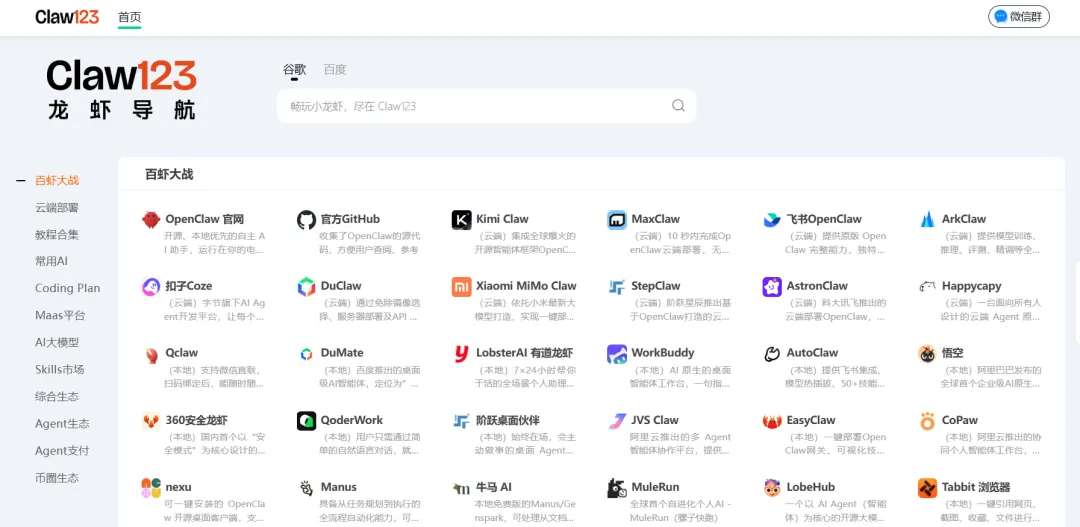Viewport: 1080px width, 527px height.
Task: Click the DuMate icon
Action: point(307,354)
